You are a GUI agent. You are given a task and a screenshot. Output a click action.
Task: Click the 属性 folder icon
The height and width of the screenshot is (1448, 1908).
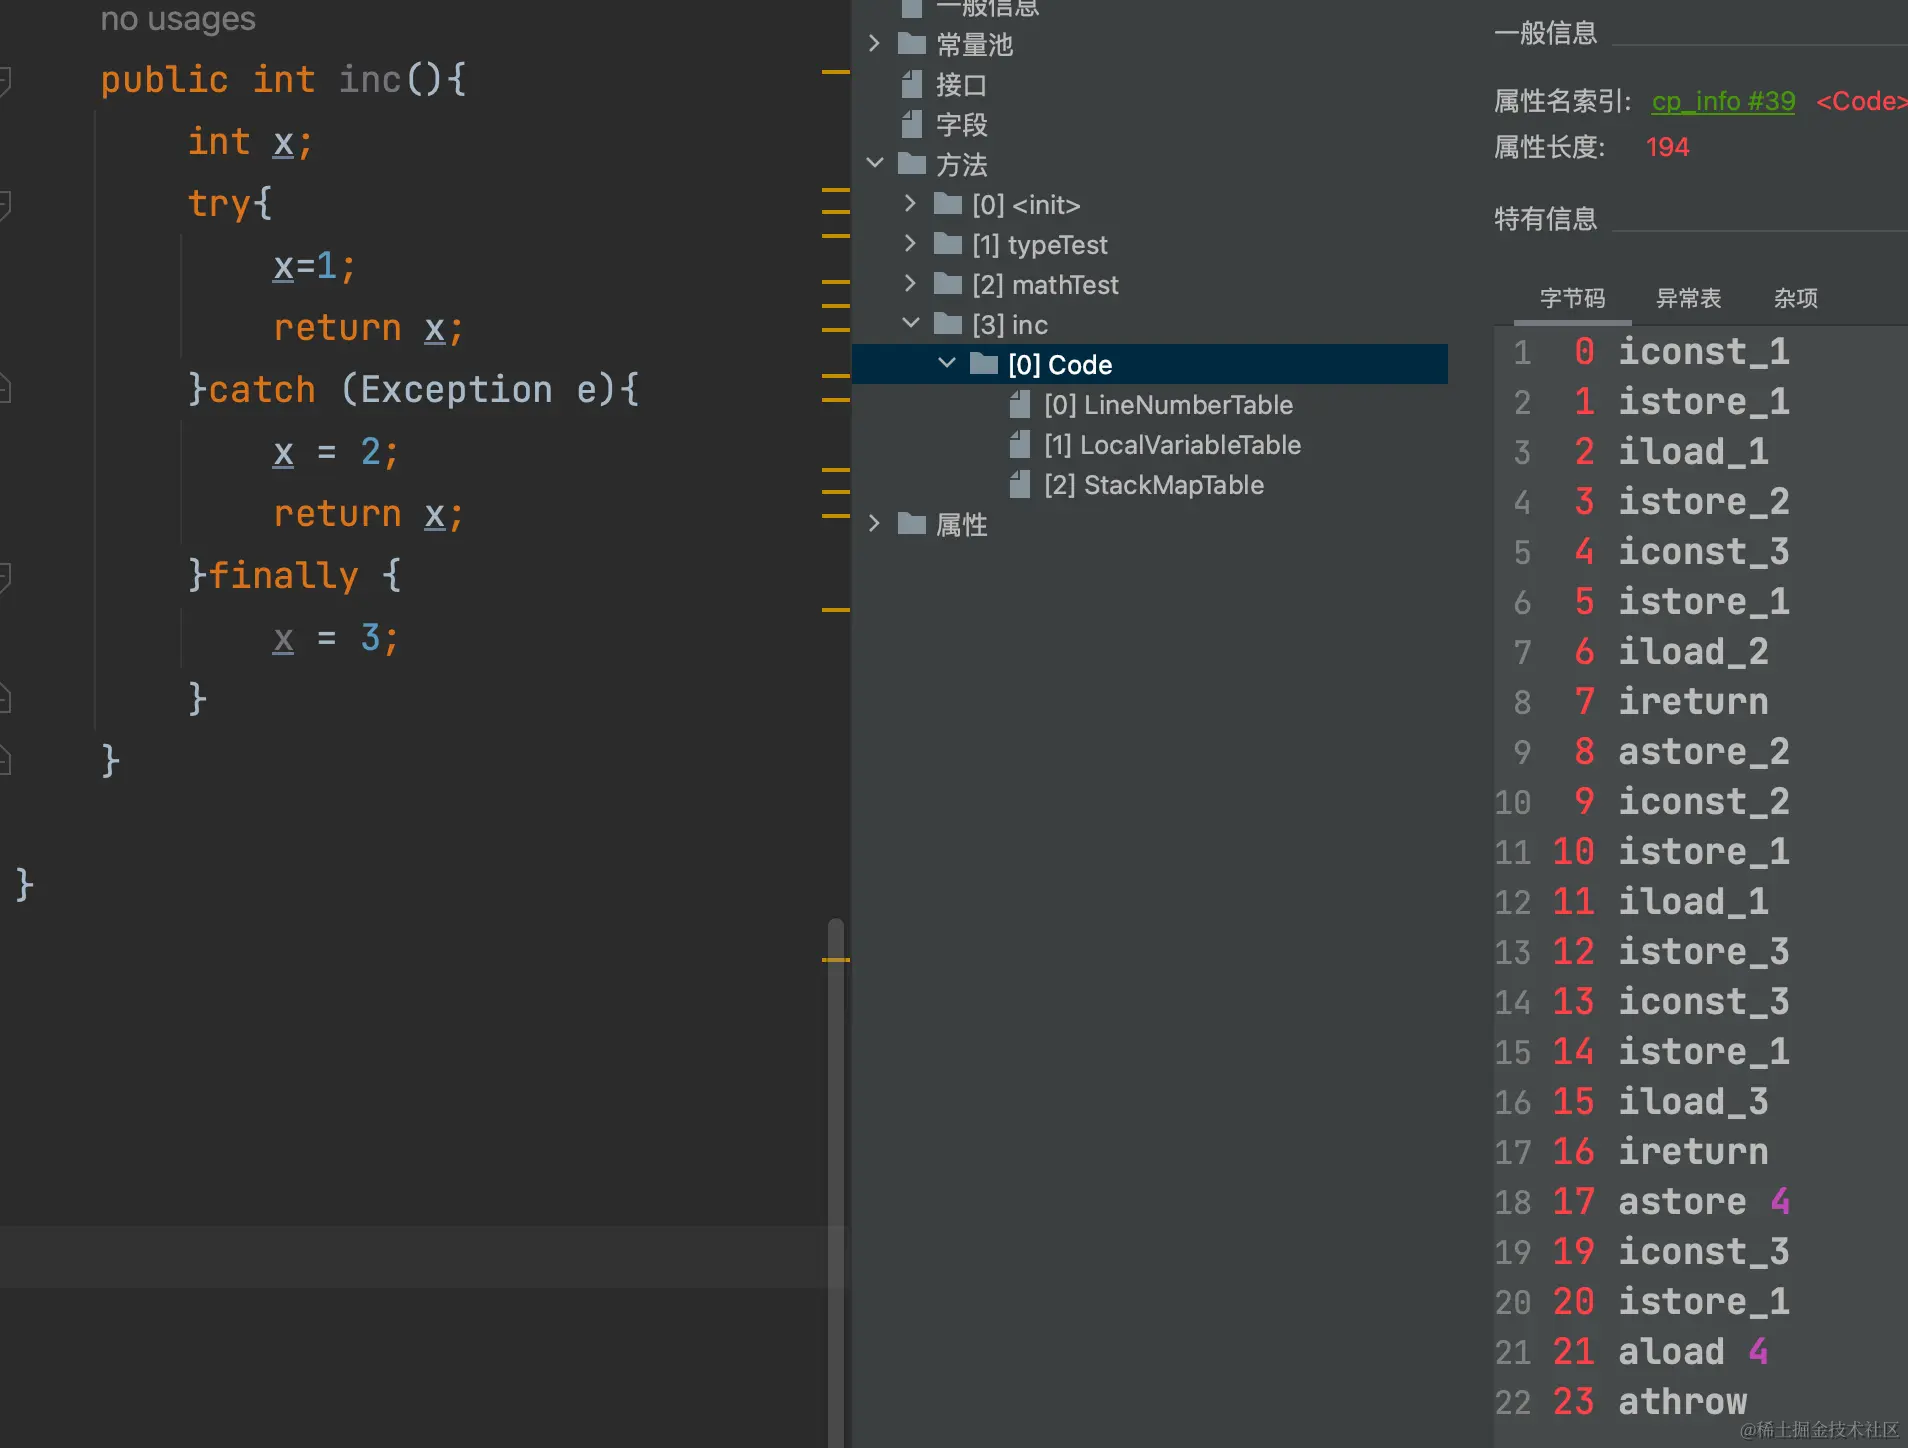point(912,524)
